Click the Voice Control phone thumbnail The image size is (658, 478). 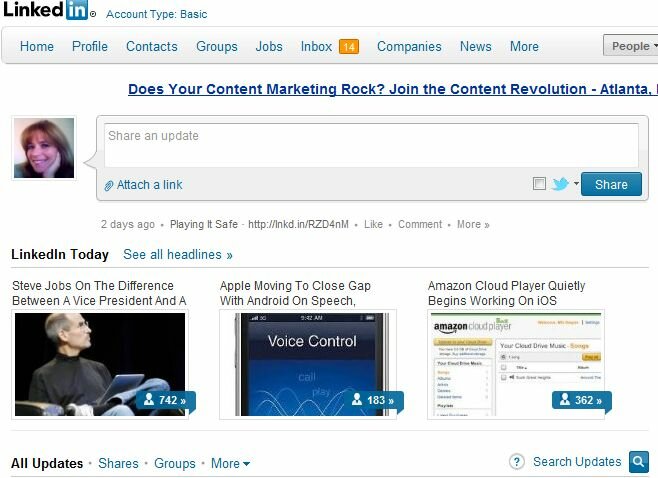309,364
